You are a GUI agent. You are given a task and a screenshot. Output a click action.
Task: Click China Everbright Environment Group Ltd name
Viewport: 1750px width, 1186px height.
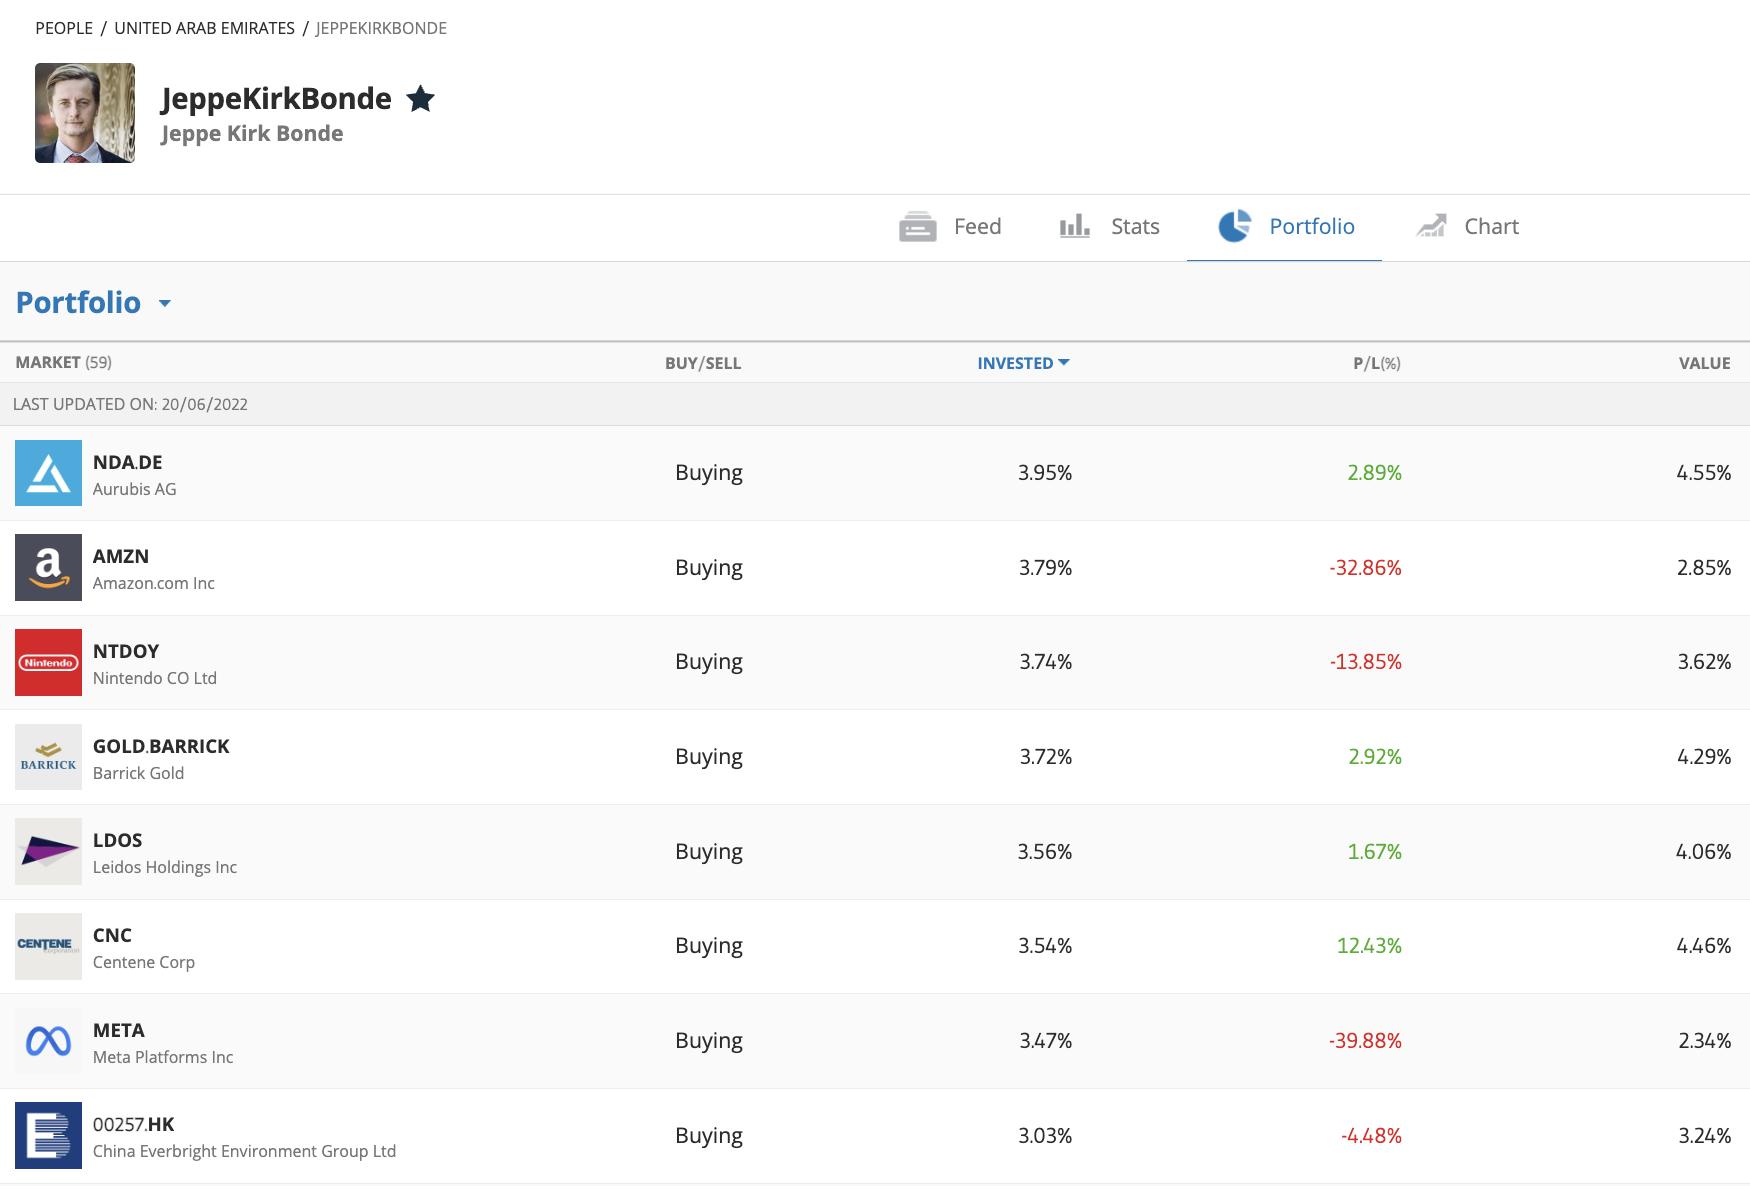(x=244, y=1151)
